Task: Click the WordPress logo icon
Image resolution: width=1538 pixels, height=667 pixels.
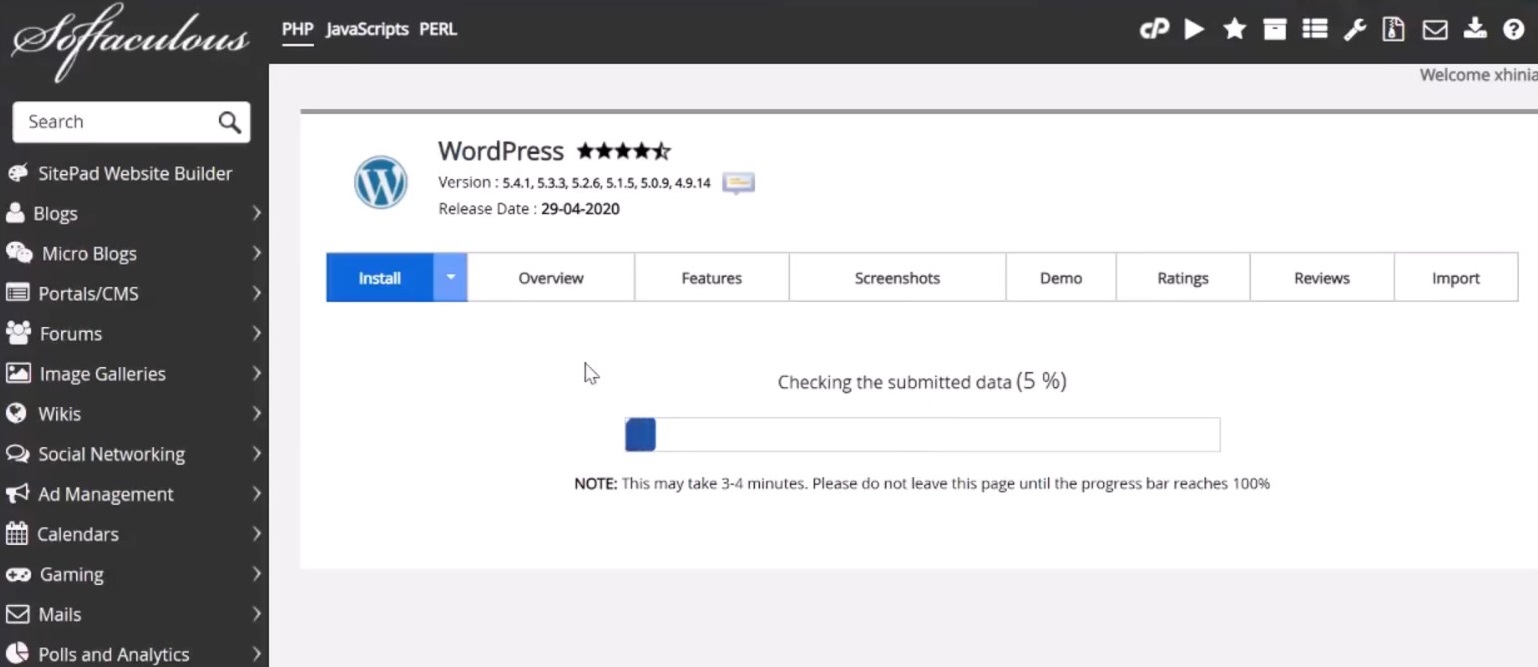Action: (380, 182)
